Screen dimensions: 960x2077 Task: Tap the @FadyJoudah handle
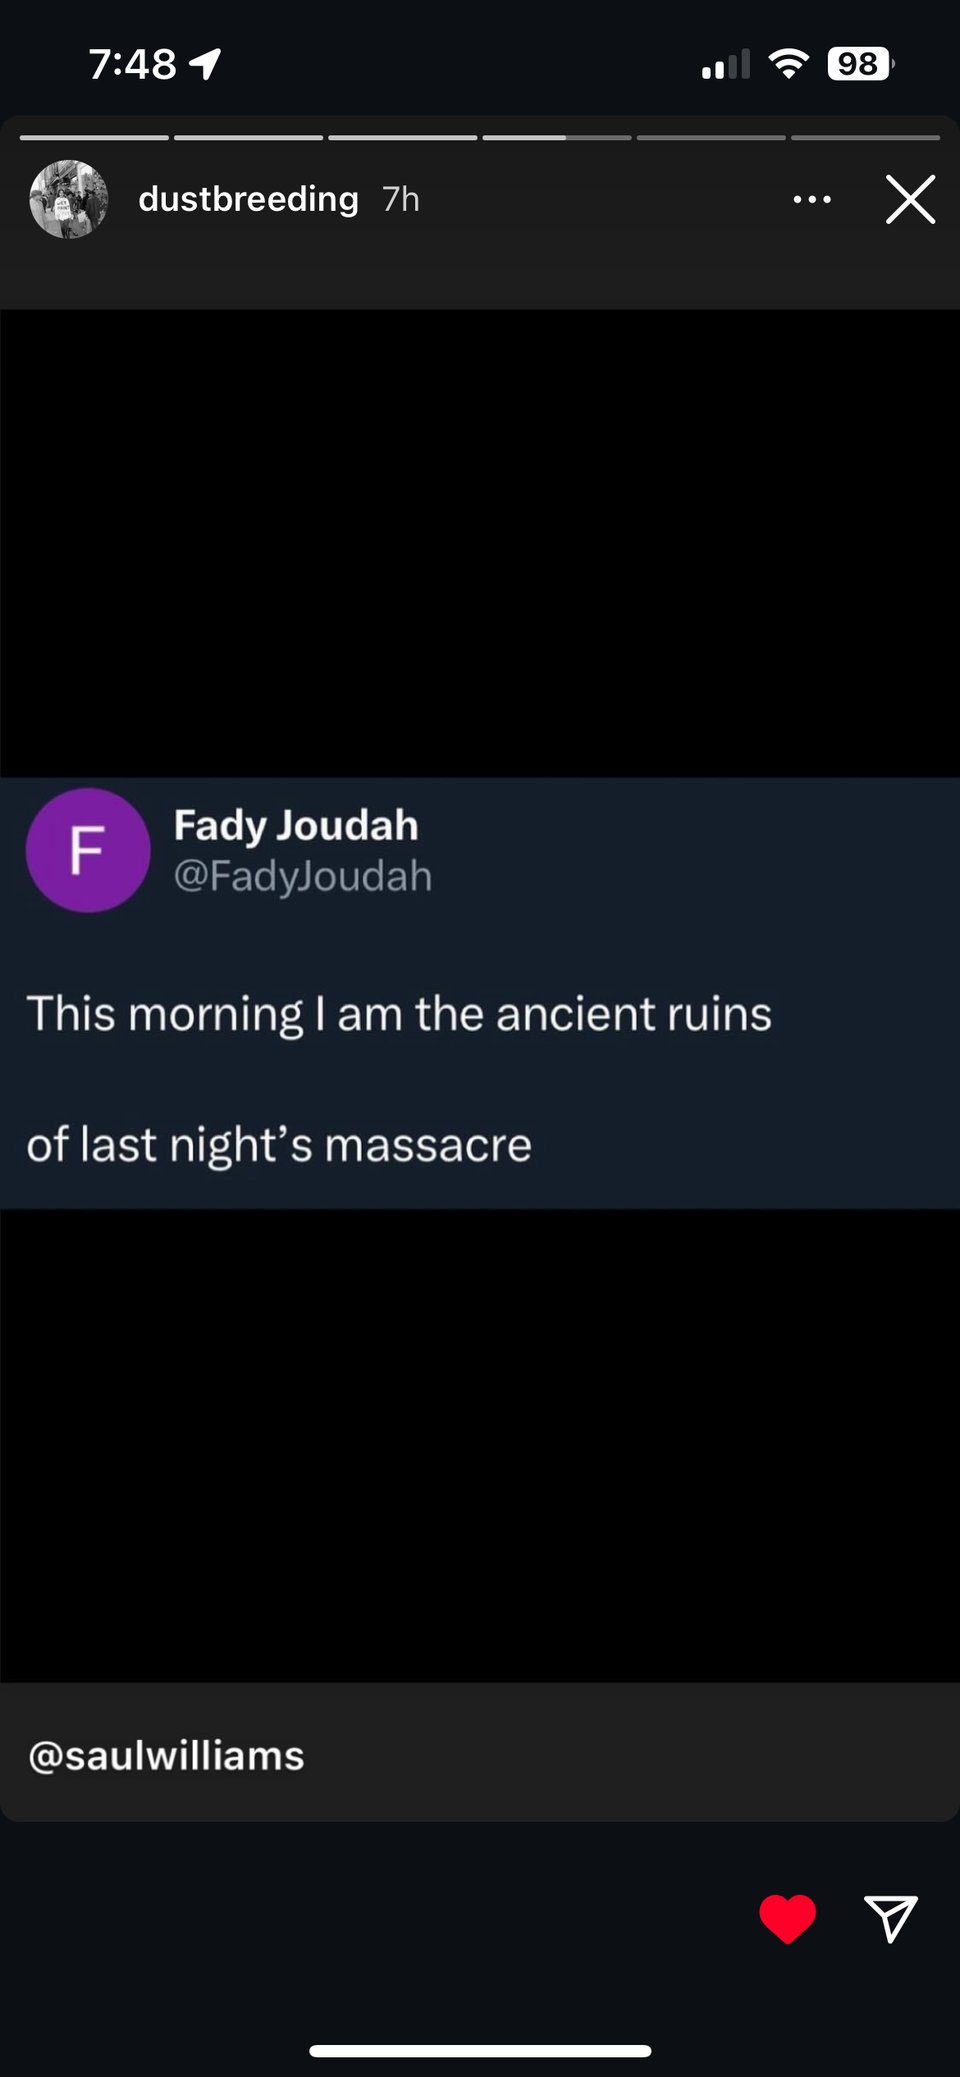[x=303, y=876]
